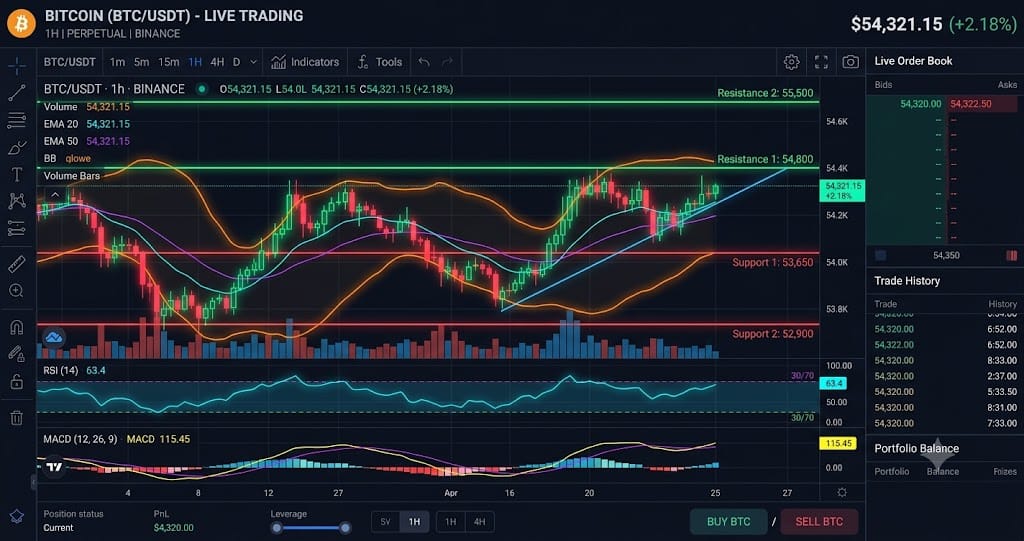The width and height of the screenshot is (1024, 541).
Task: Click the Support 1: 53,650 level label
Action: [x=773, y=262]
